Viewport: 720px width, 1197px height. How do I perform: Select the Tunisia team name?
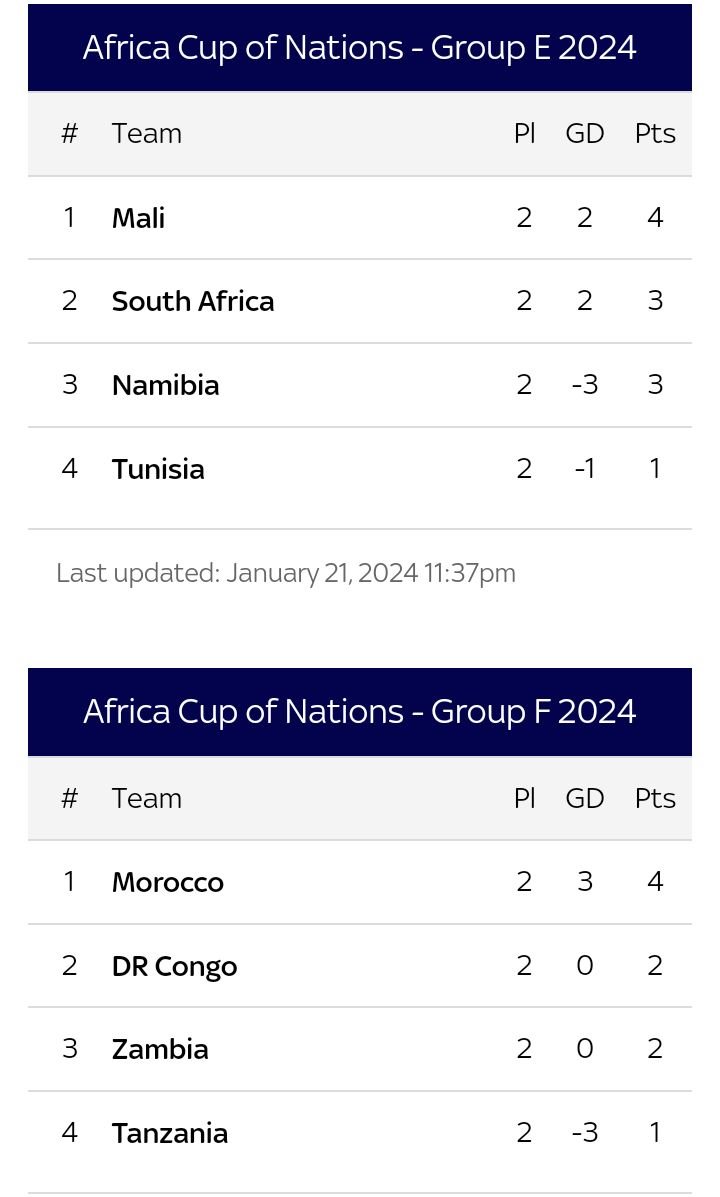[158, 469]
